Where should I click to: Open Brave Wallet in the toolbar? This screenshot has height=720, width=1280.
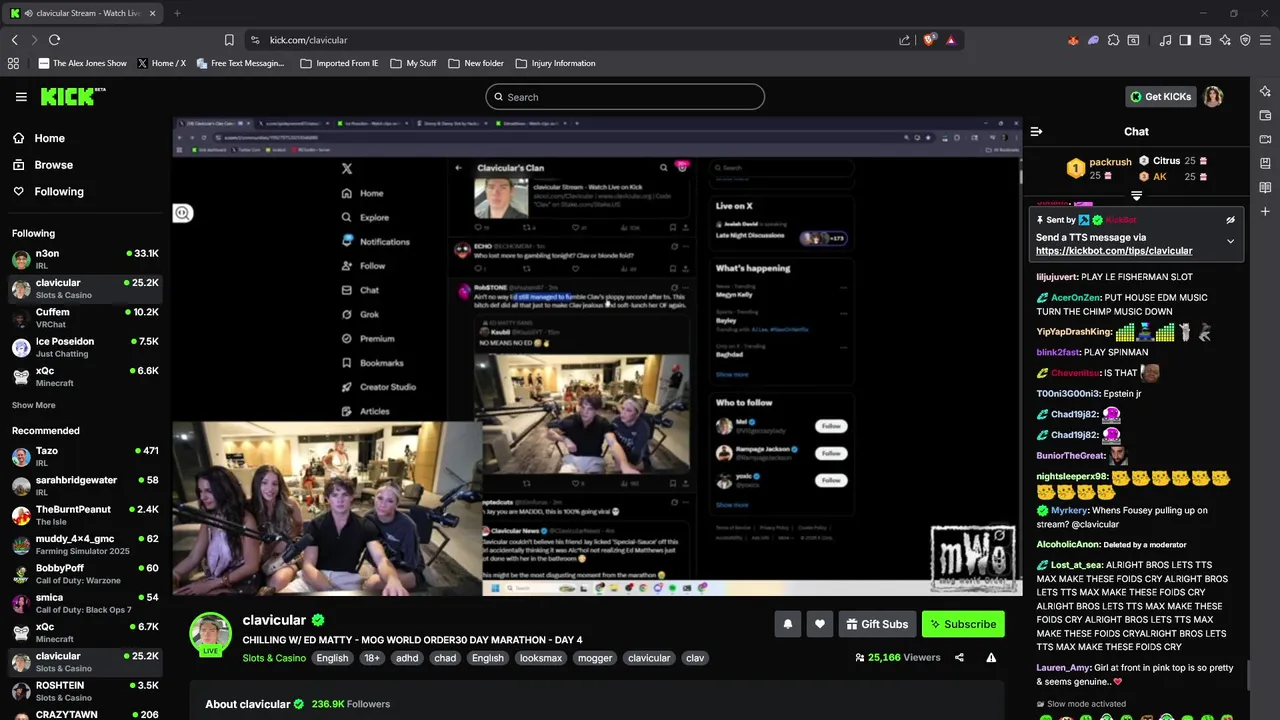[x=1205, y=40]
